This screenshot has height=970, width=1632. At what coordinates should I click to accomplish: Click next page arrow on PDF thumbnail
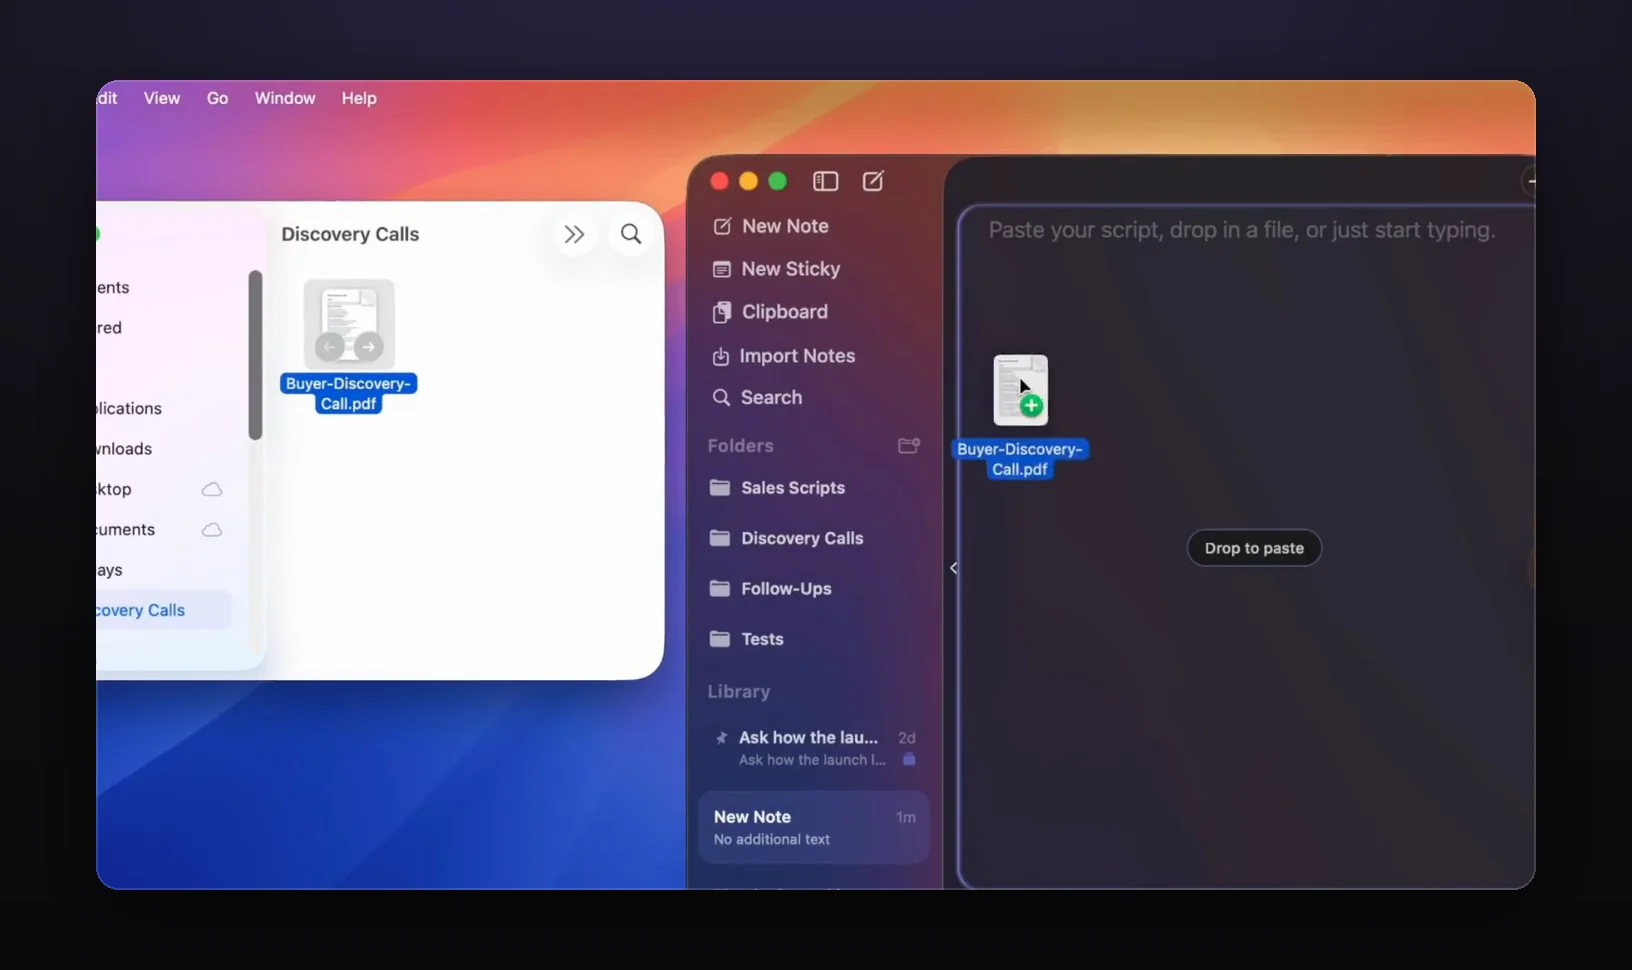368,347
